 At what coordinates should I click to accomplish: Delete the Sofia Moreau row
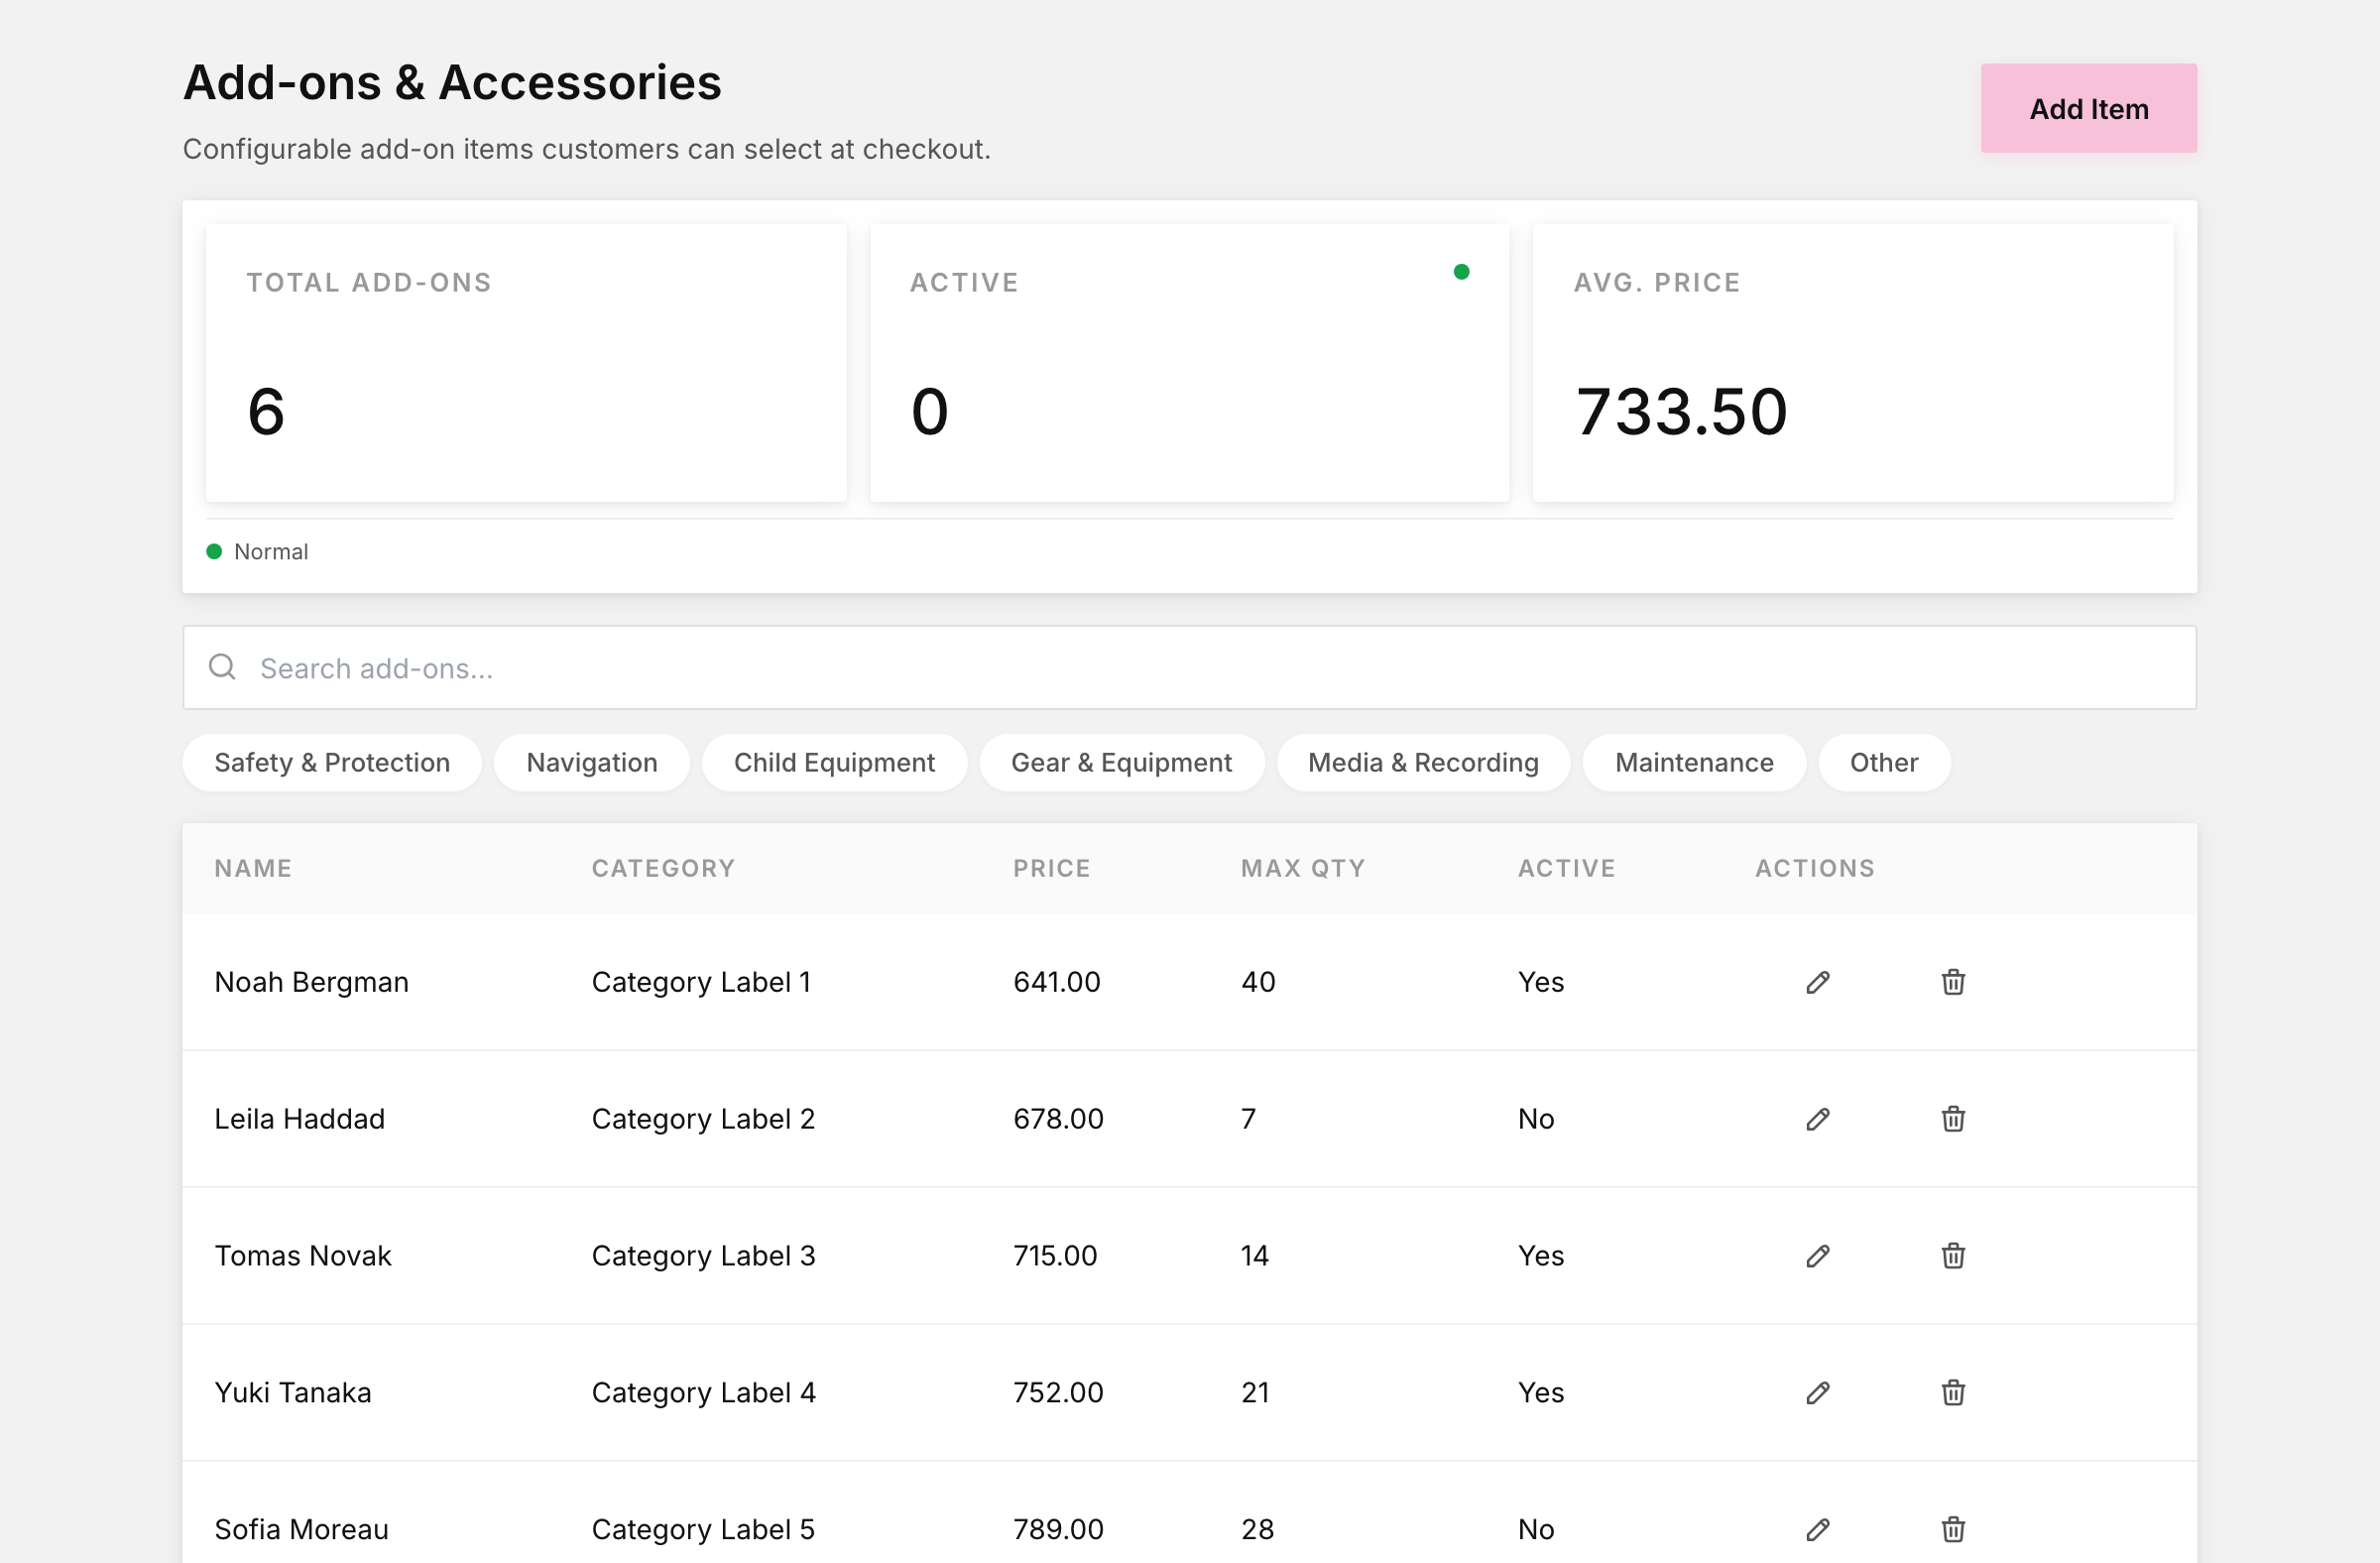pos(1953,1530)
